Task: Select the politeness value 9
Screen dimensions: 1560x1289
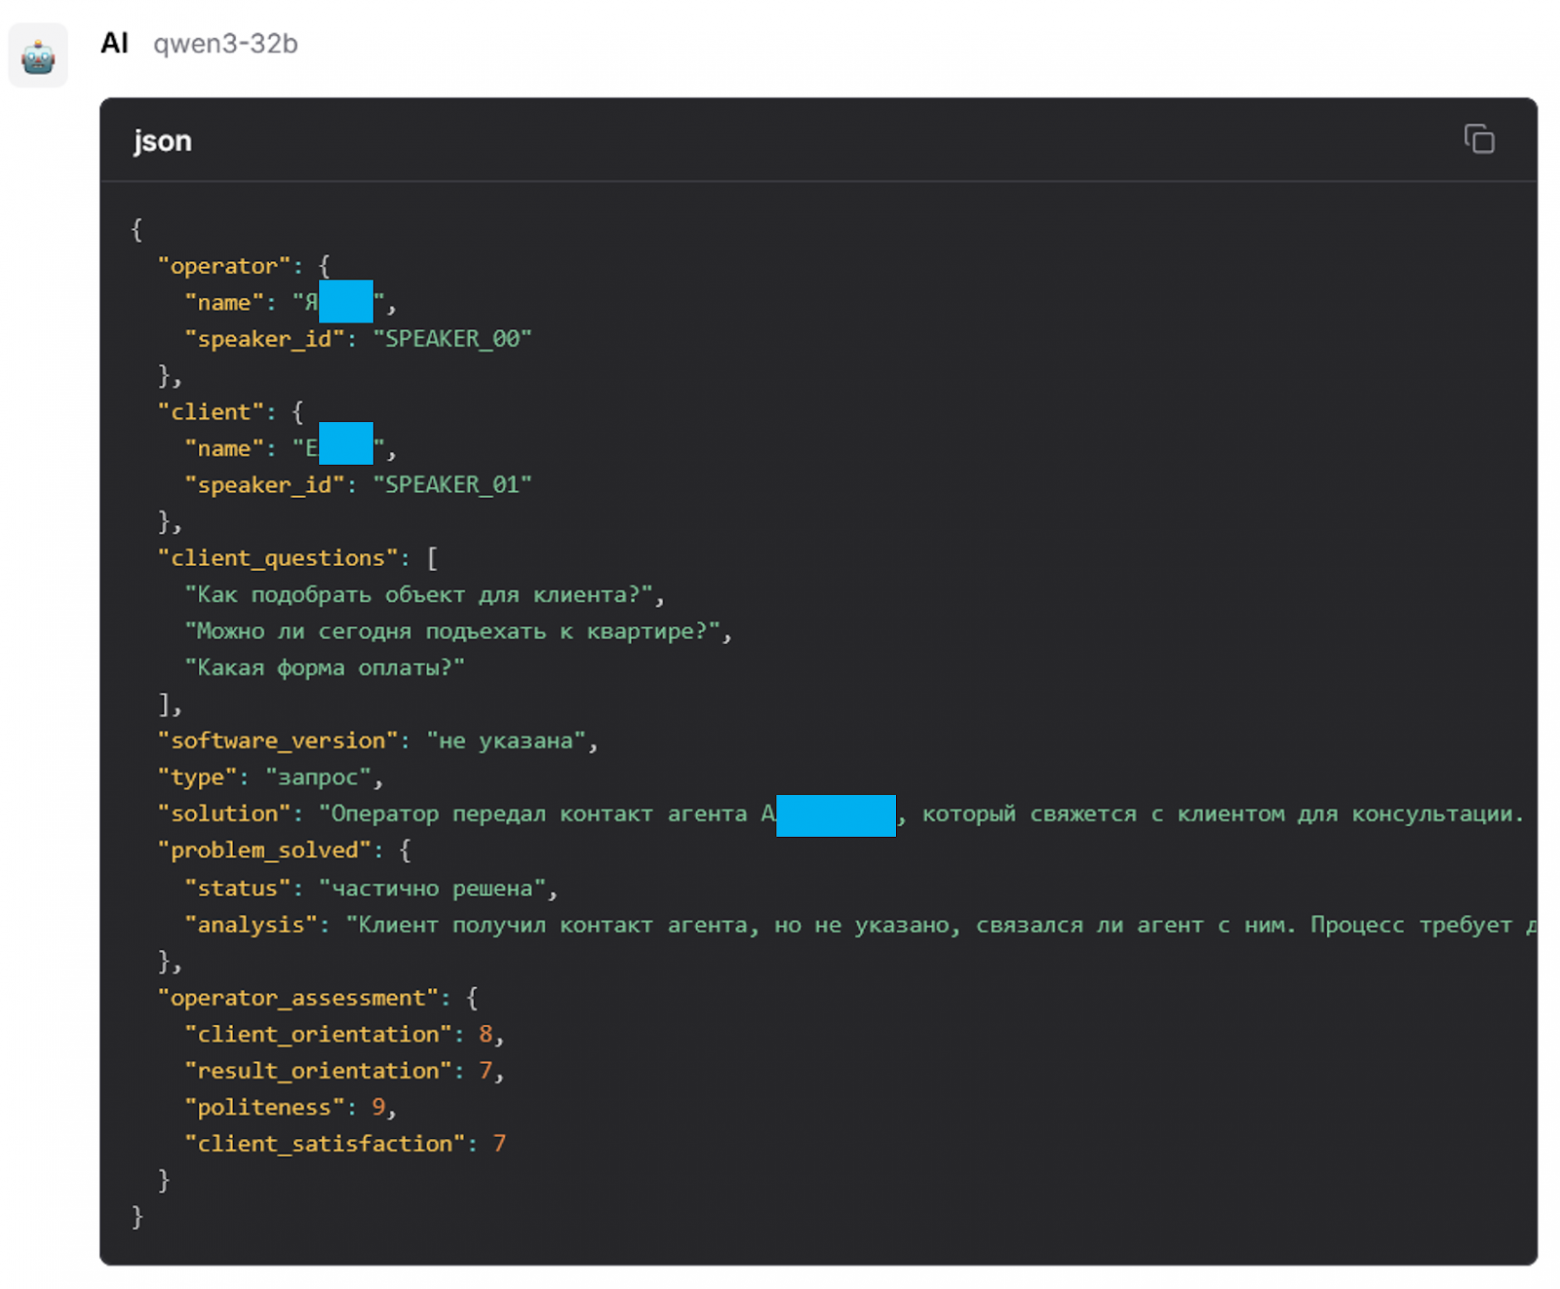Action: 378,1107
